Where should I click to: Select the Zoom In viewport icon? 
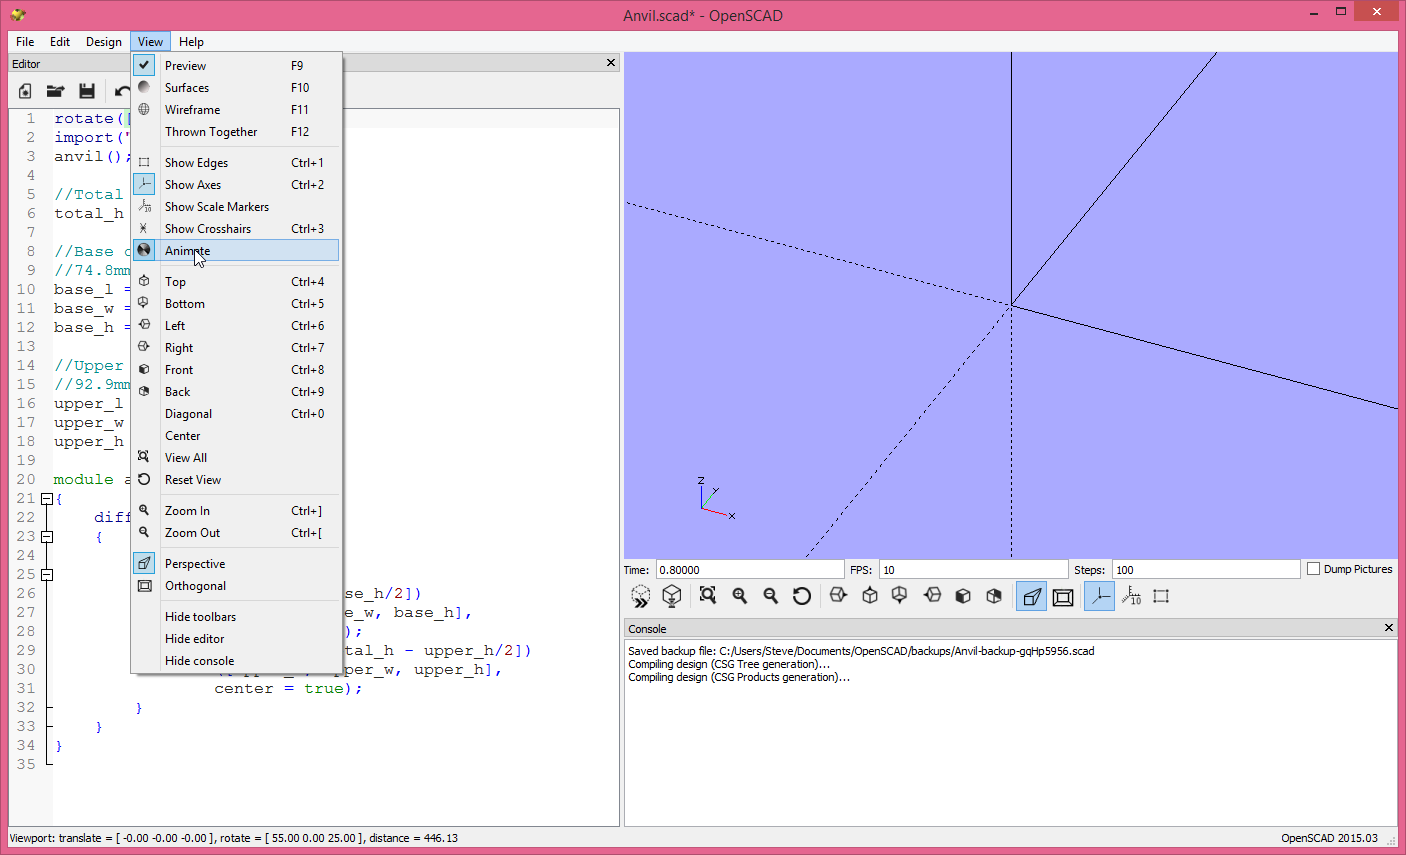click(739, 595)
